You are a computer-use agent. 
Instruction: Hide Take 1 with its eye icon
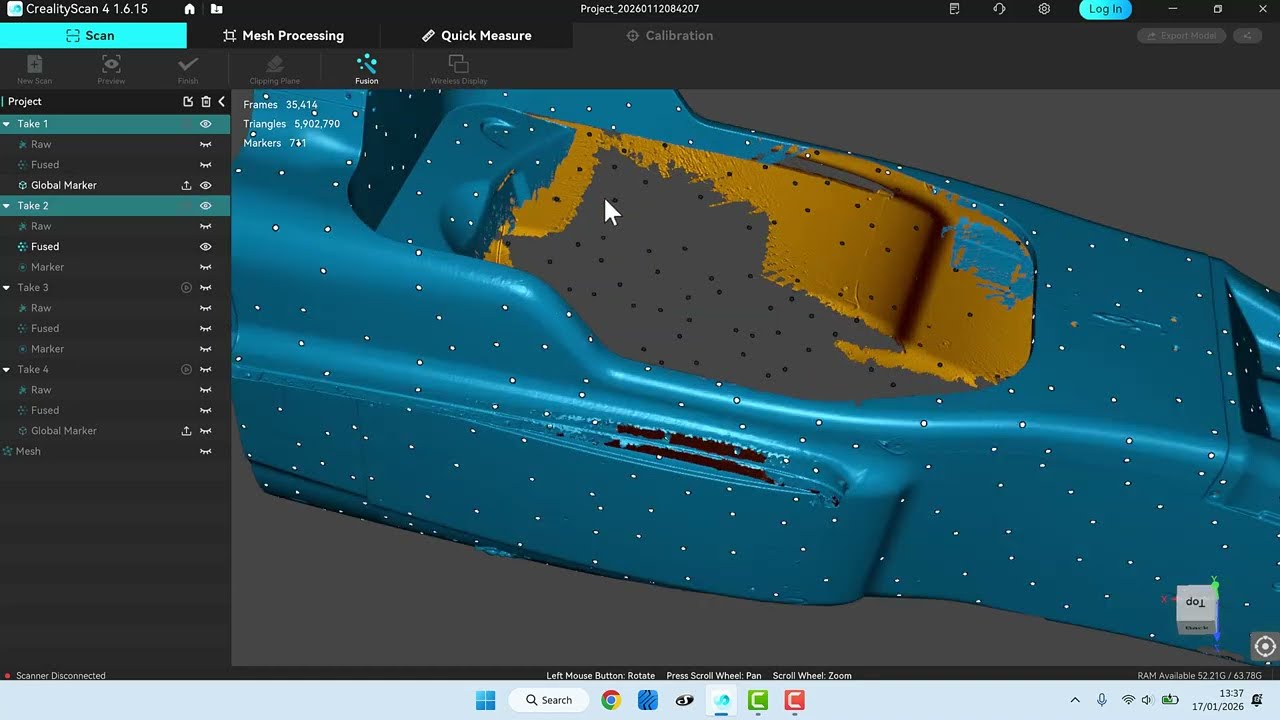pos(206,124)
